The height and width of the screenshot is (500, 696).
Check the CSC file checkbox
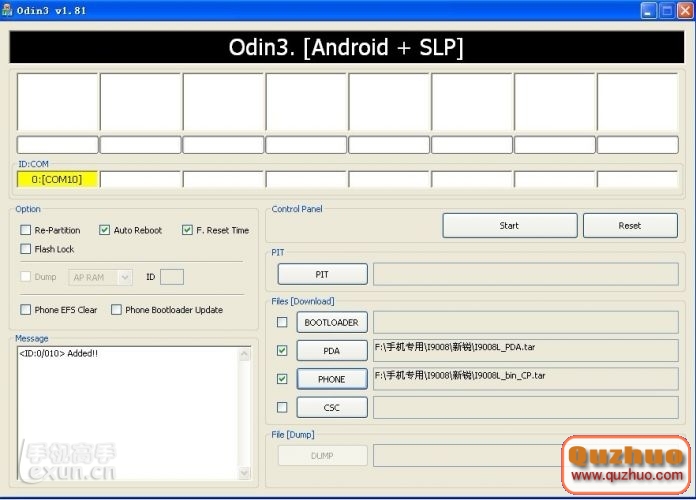point(282,407)
